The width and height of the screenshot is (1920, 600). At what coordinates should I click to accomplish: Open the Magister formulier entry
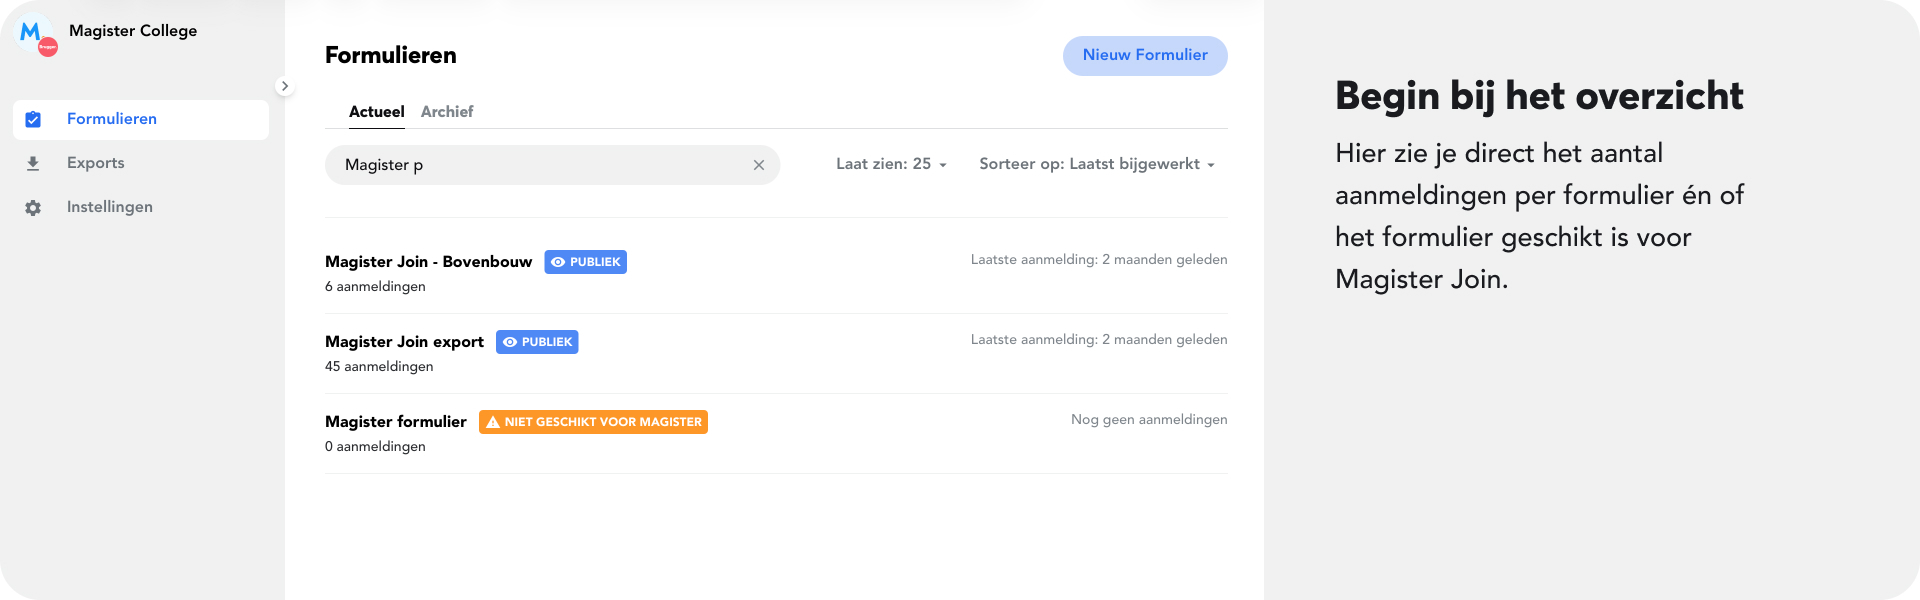[395, 422]
